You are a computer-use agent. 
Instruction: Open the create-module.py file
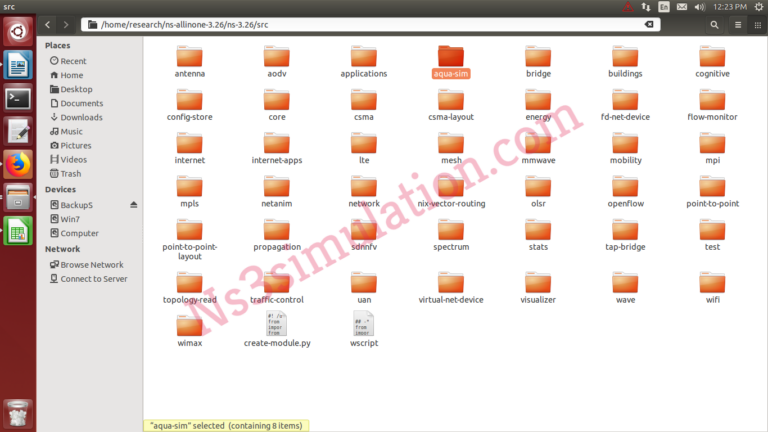(277, 323)
